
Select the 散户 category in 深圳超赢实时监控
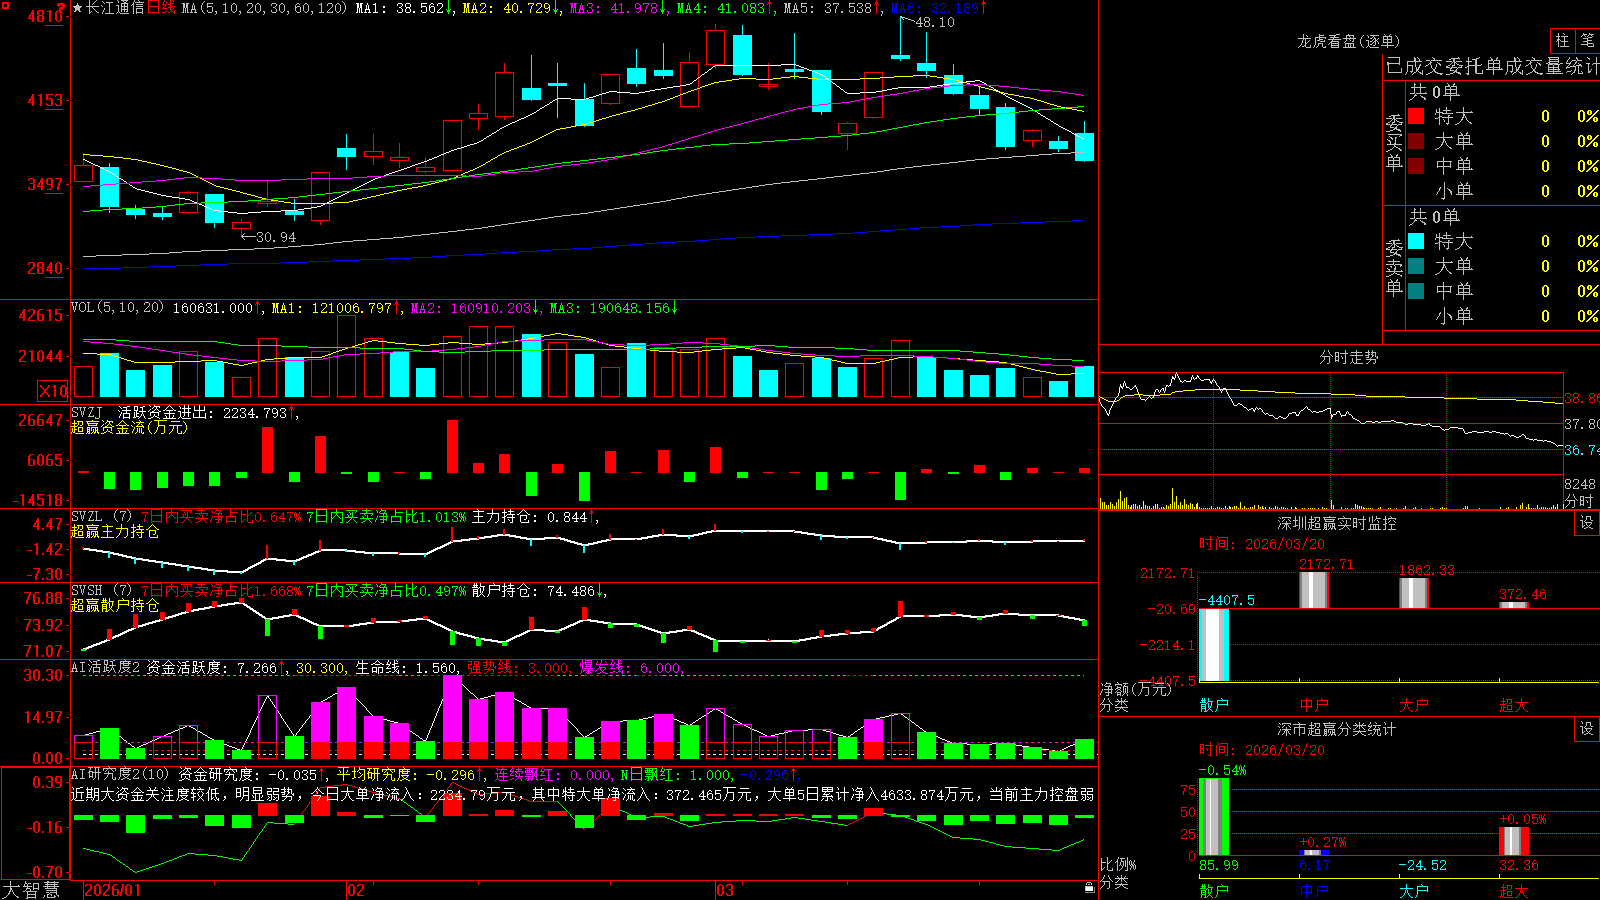[1214, 705]
